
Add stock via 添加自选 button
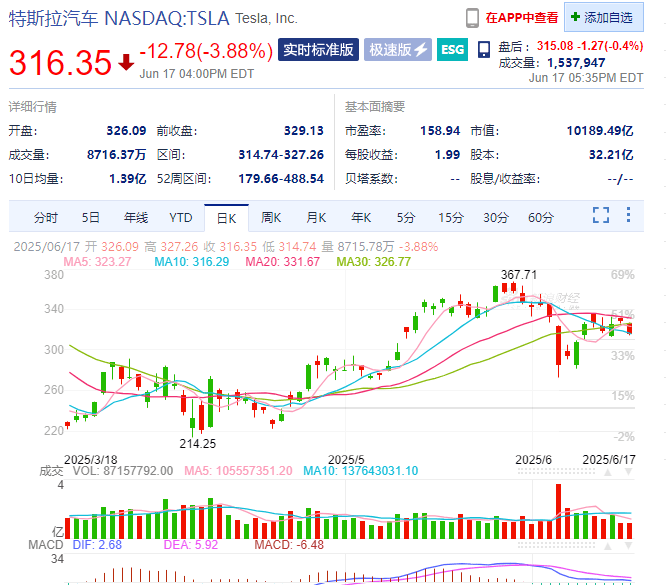pos(604,17)
